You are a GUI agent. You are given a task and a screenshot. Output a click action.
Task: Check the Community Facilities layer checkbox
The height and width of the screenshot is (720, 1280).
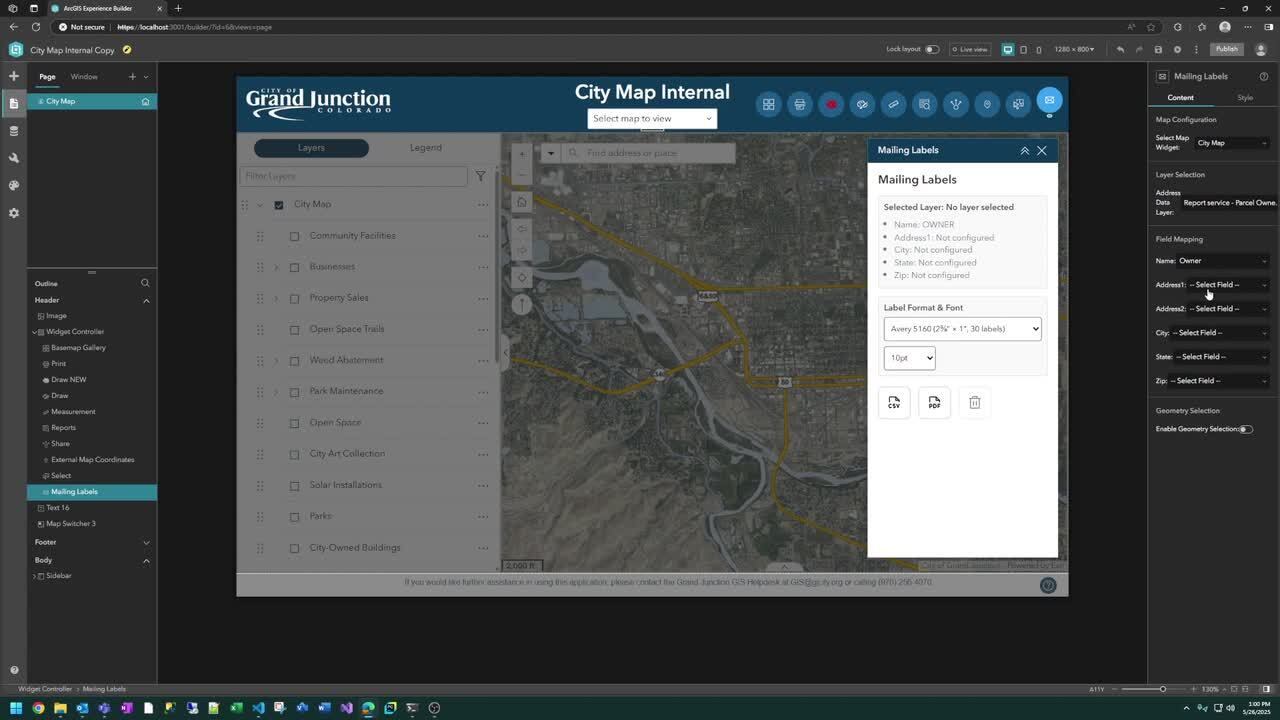[294, 236]
